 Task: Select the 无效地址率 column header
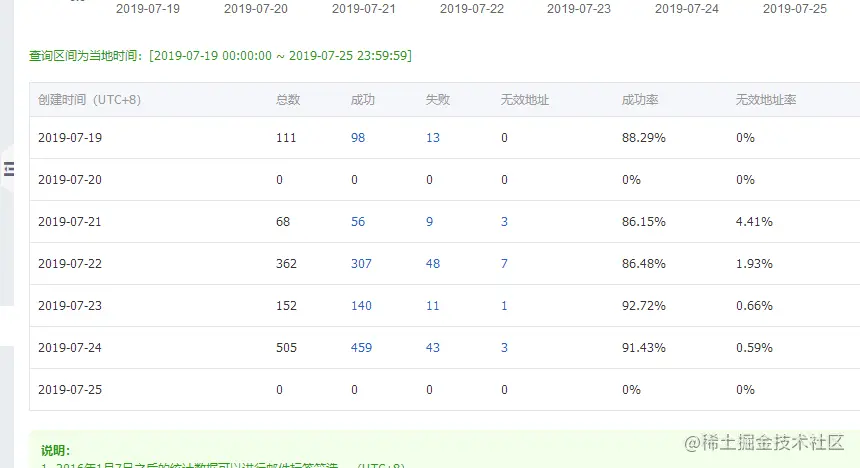coord(766,100)
